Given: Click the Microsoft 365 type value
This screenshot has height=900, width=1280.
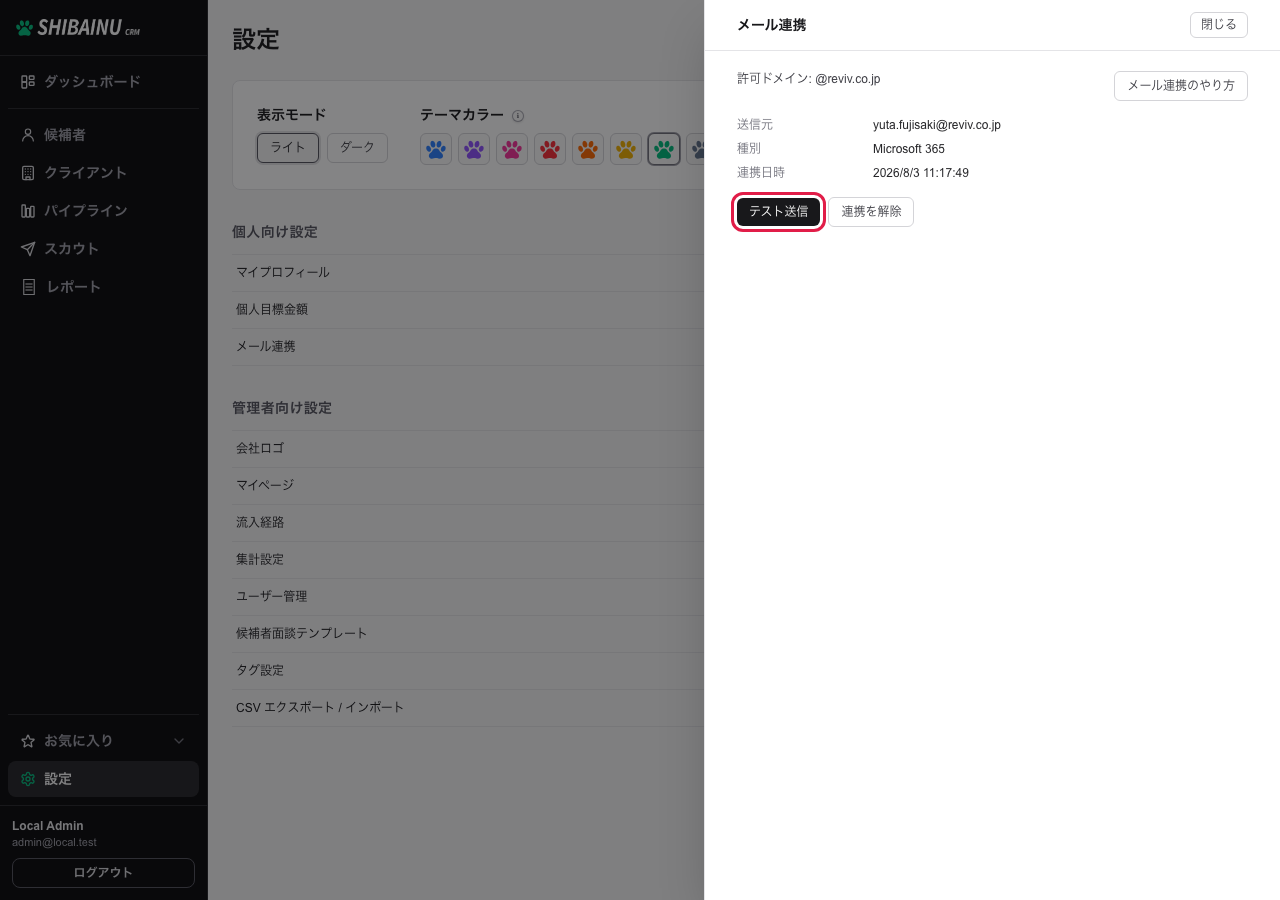Looking at the screenshot, I should [909, 149].
